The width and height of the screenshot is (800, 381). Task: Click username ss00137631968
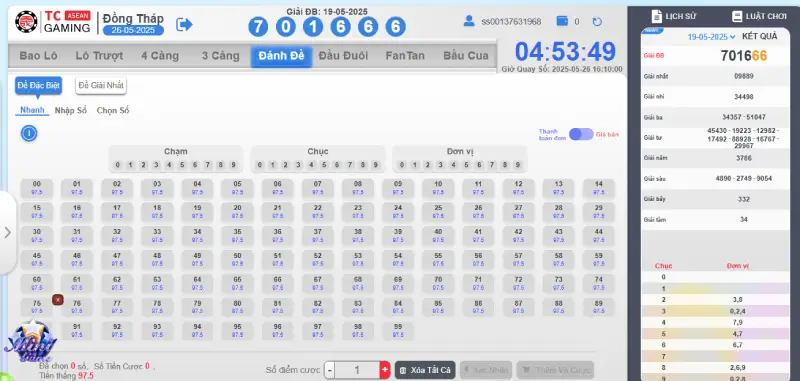point(511,21)
